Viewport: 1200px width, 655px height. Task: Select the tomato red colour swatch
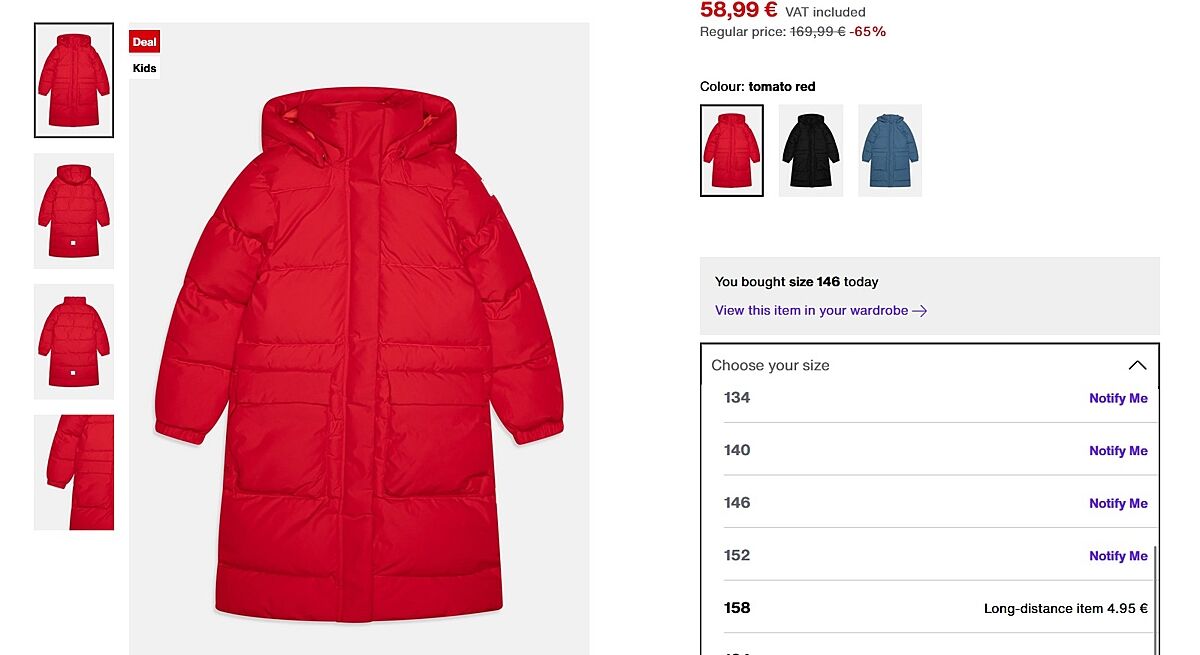[x=732, y=150]
